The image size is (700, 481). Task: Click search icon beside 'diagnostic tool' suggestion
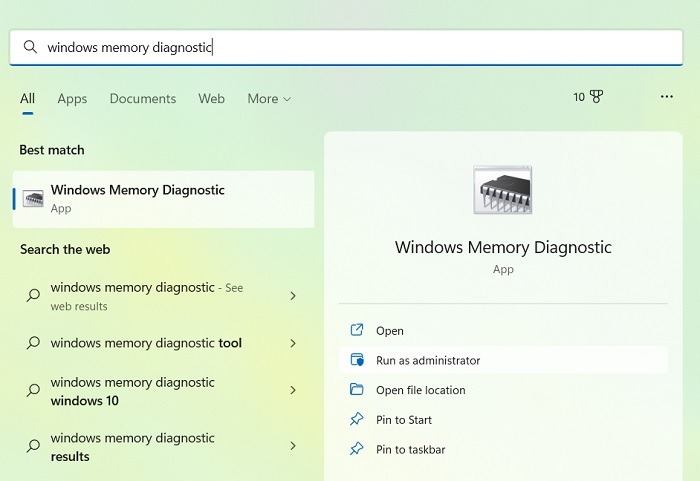pos(33,343)
